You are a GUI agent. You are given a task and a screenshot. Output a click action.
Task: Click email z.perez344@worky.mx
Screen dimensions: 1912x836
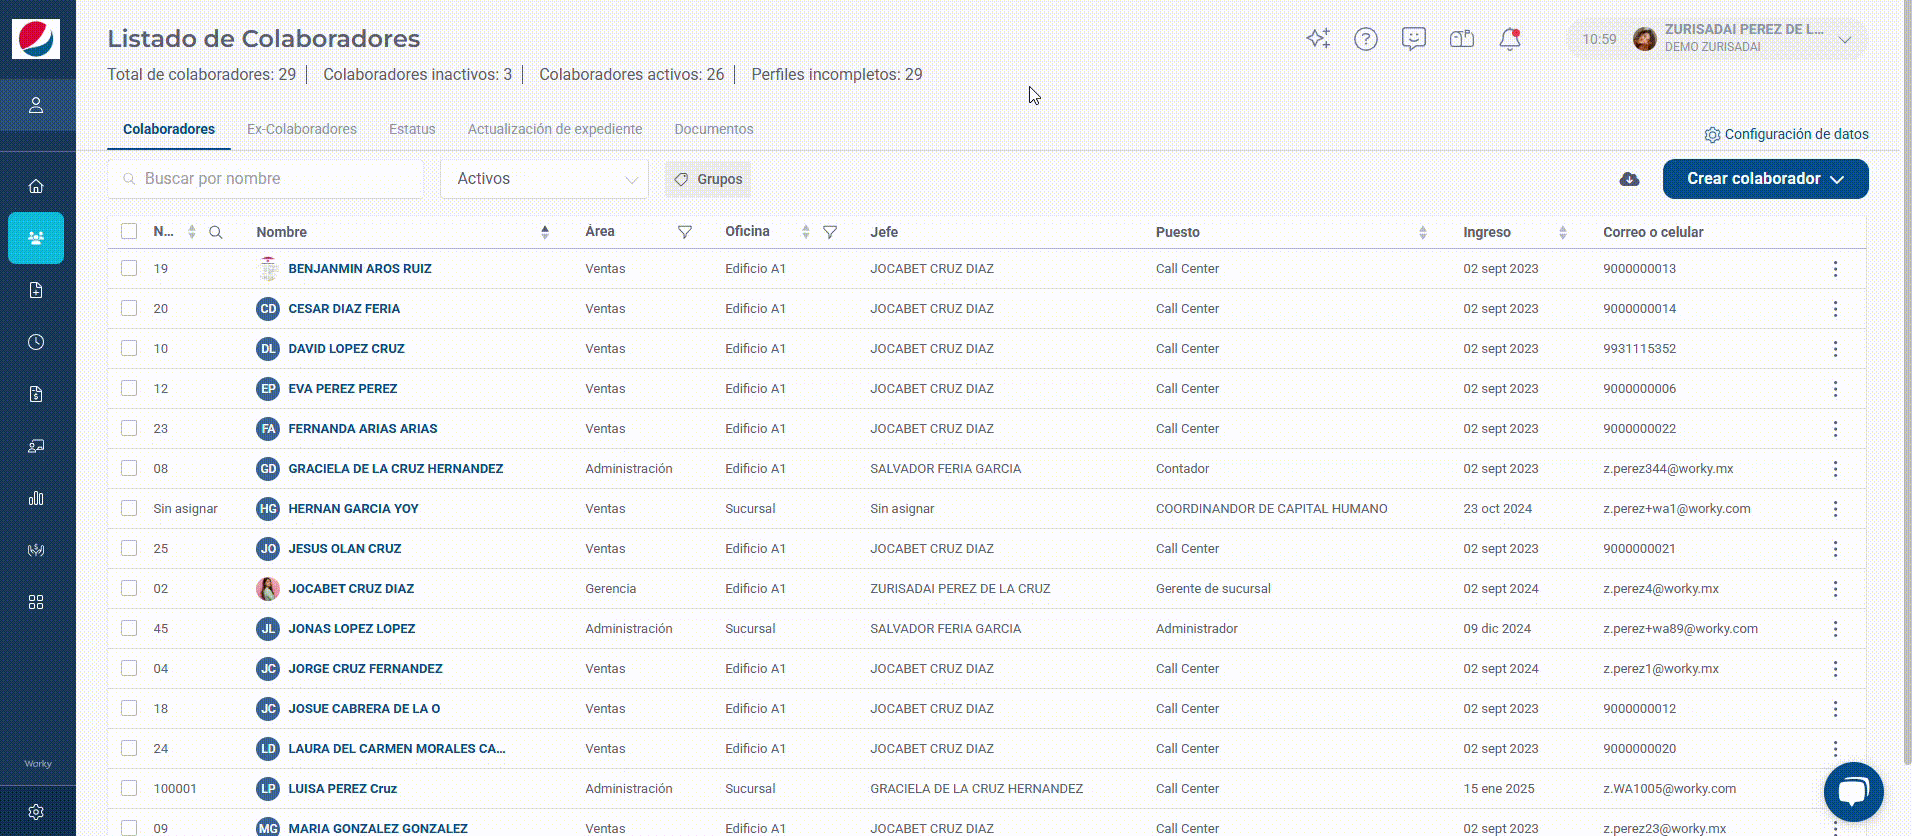click(1668, 469)
